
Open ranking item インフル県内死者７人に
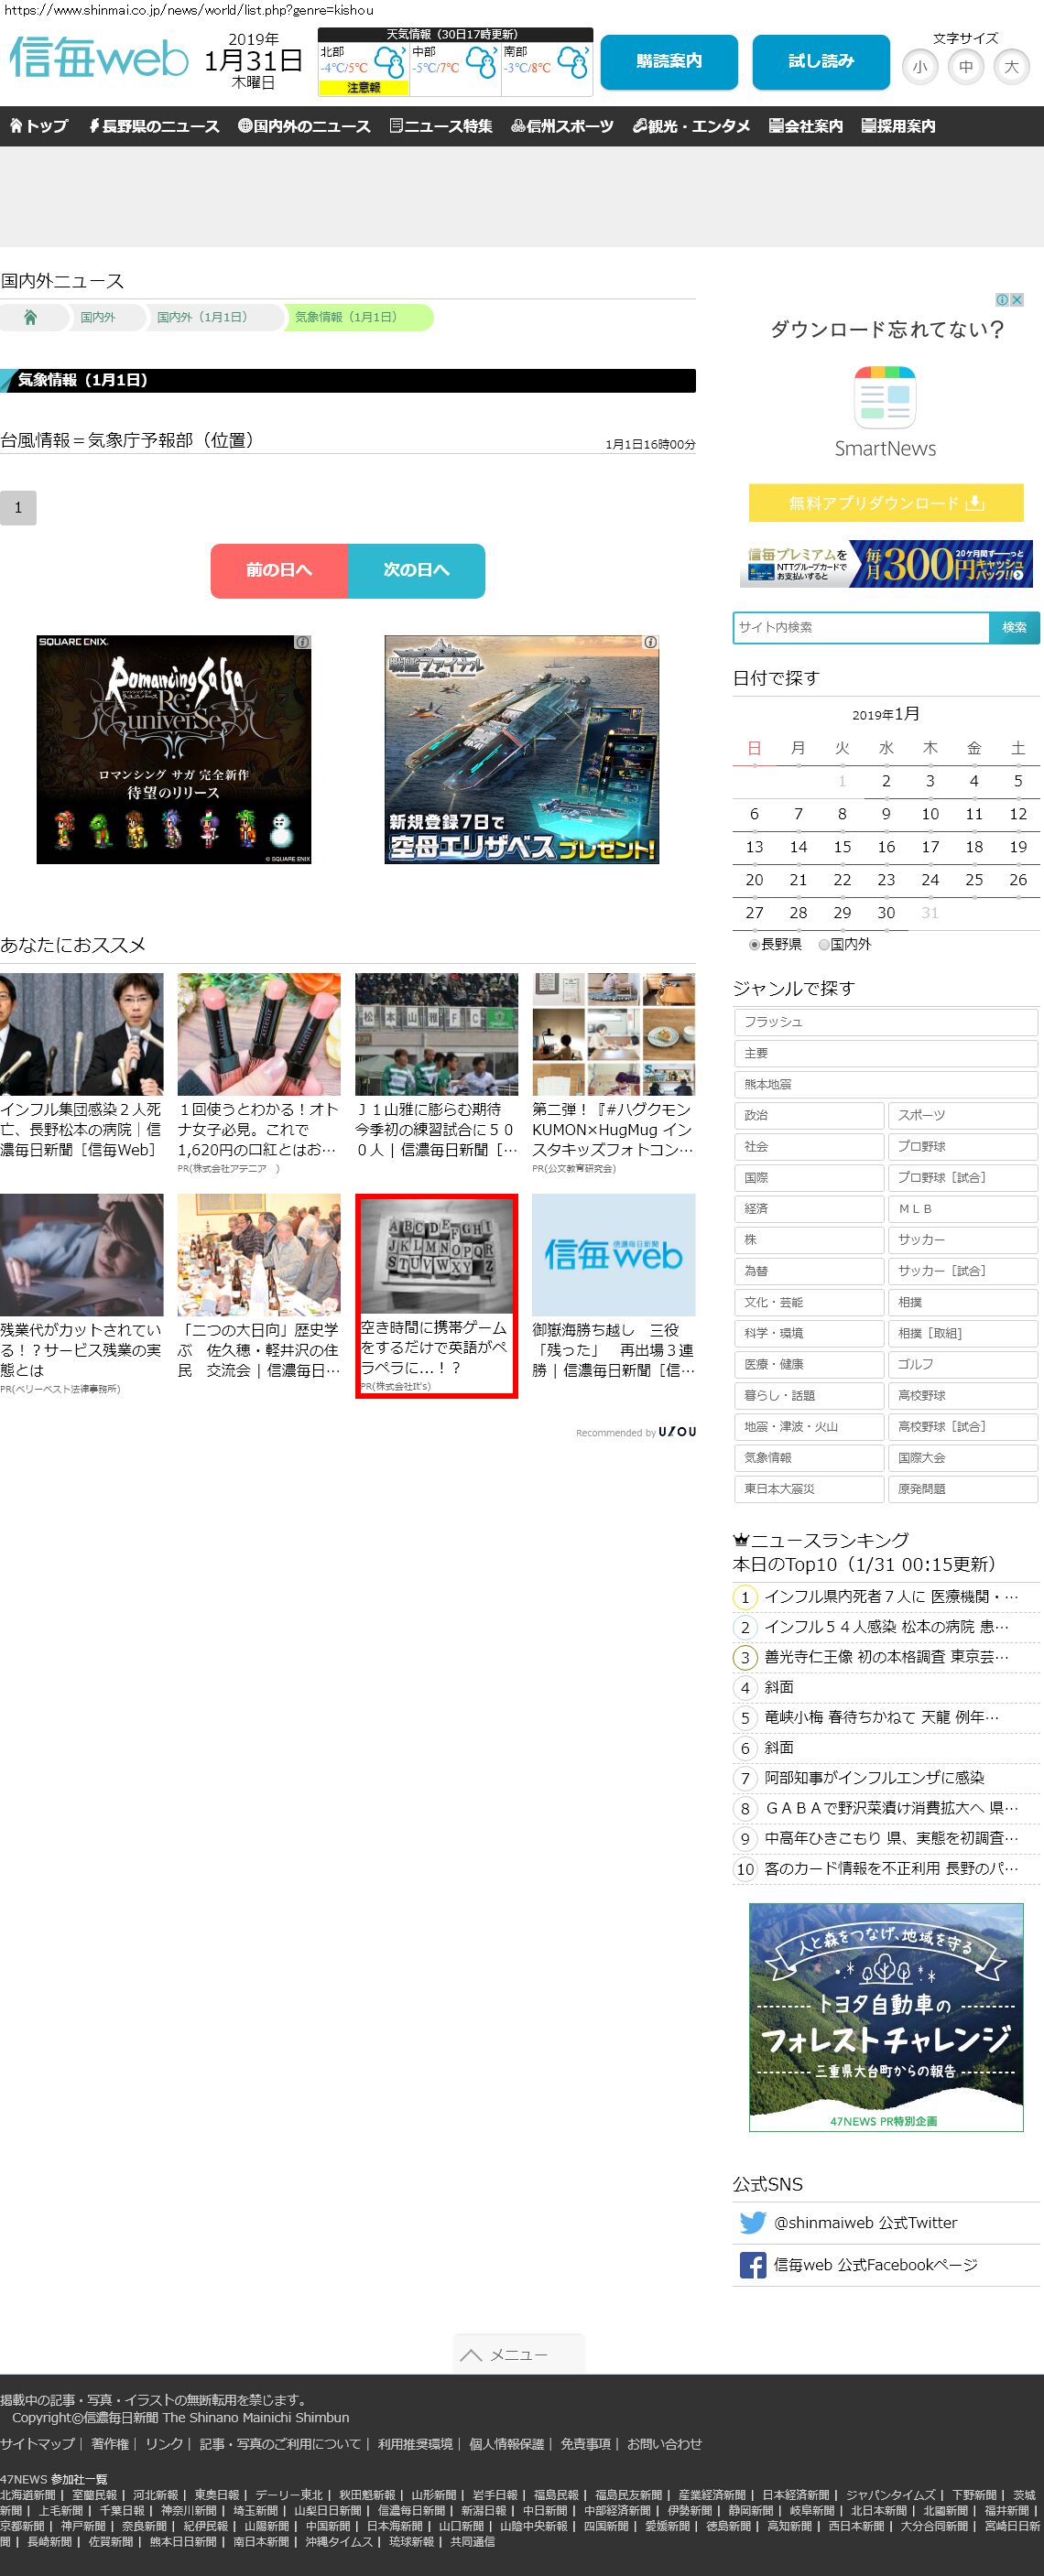[x=891, y=1597]
